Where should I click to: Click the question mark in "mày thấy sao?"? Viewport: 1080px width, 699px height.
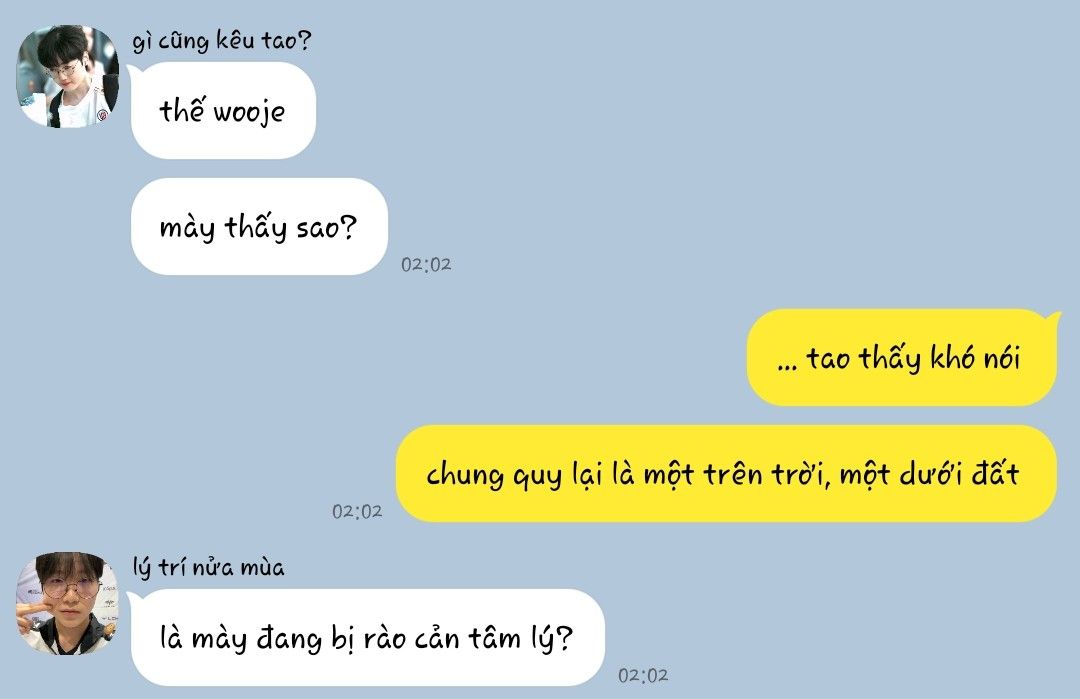[349, 226]
